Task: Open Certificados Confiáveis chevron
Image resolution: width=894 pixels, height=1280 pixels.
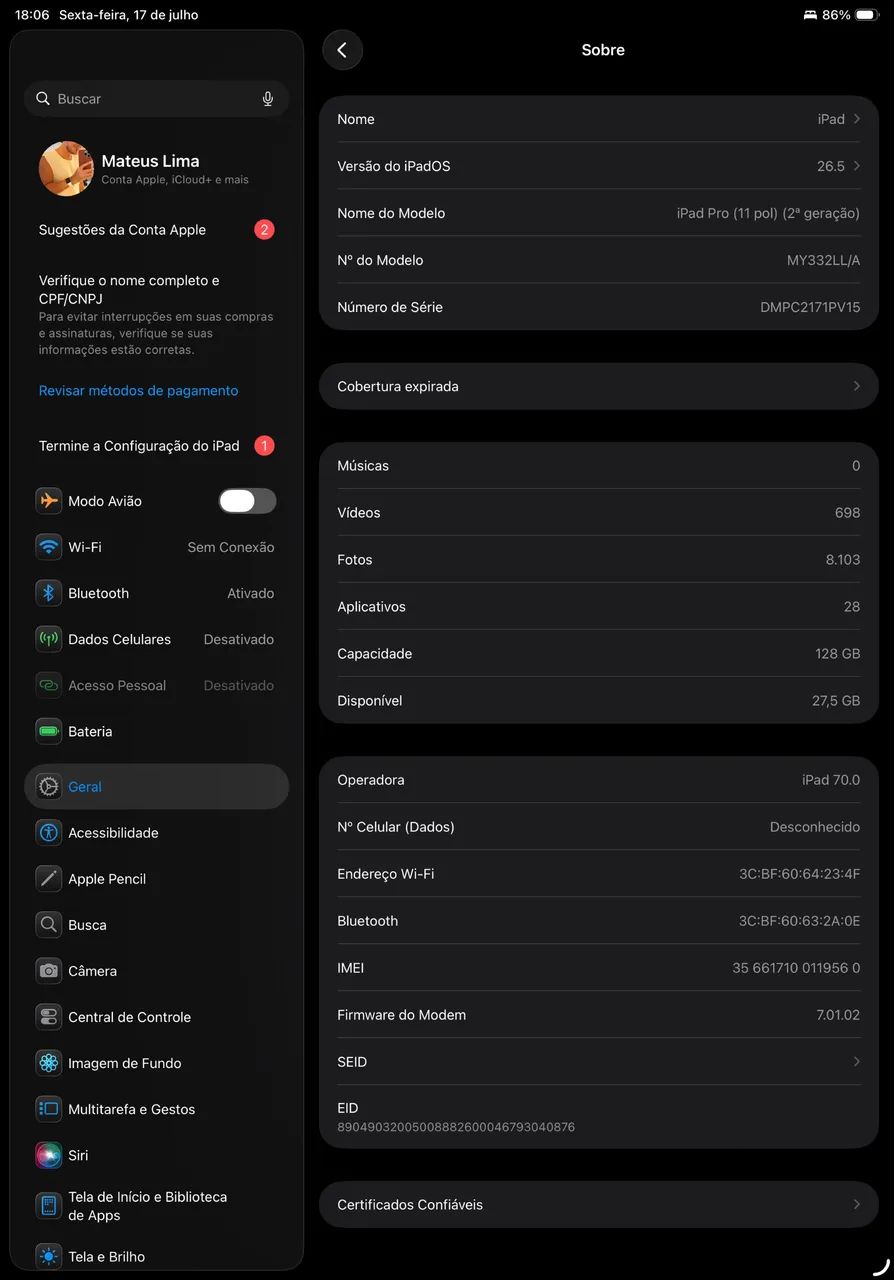Action: [857, 1205]
